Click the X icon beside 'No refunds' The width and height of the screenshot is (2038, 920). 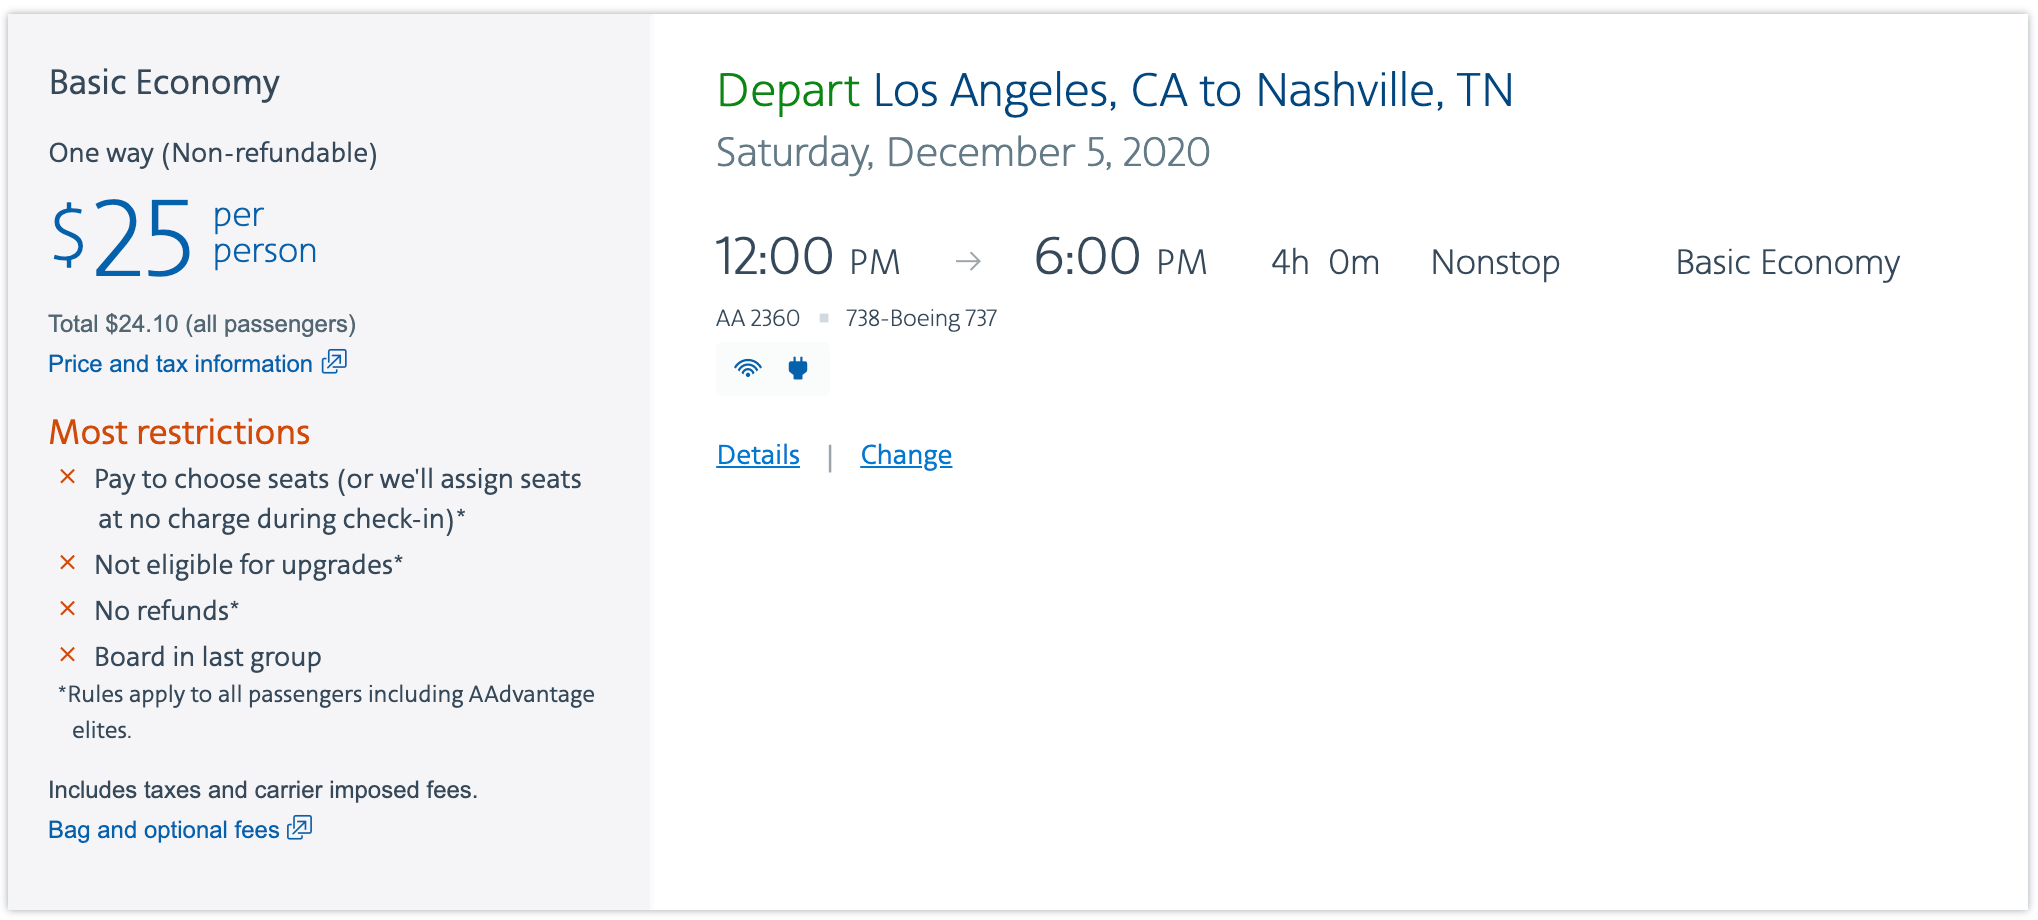pos(68,609)
